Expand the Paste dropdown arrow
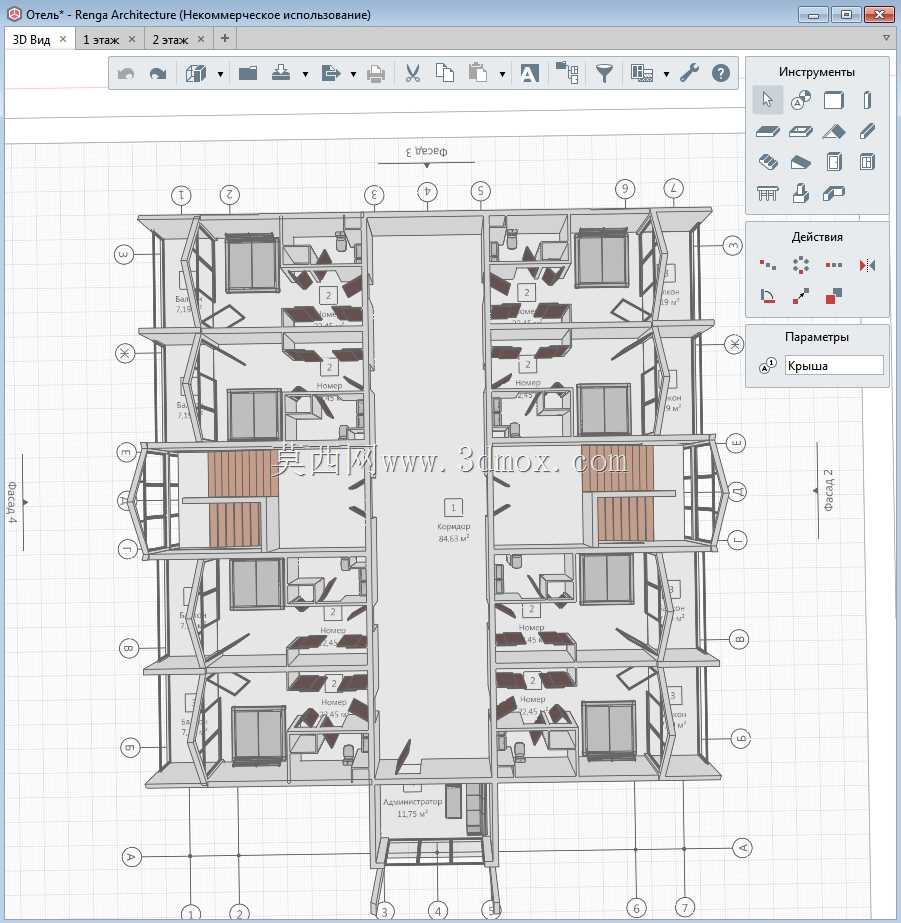This screenshot has height=923, width=901. click(502, 75)
